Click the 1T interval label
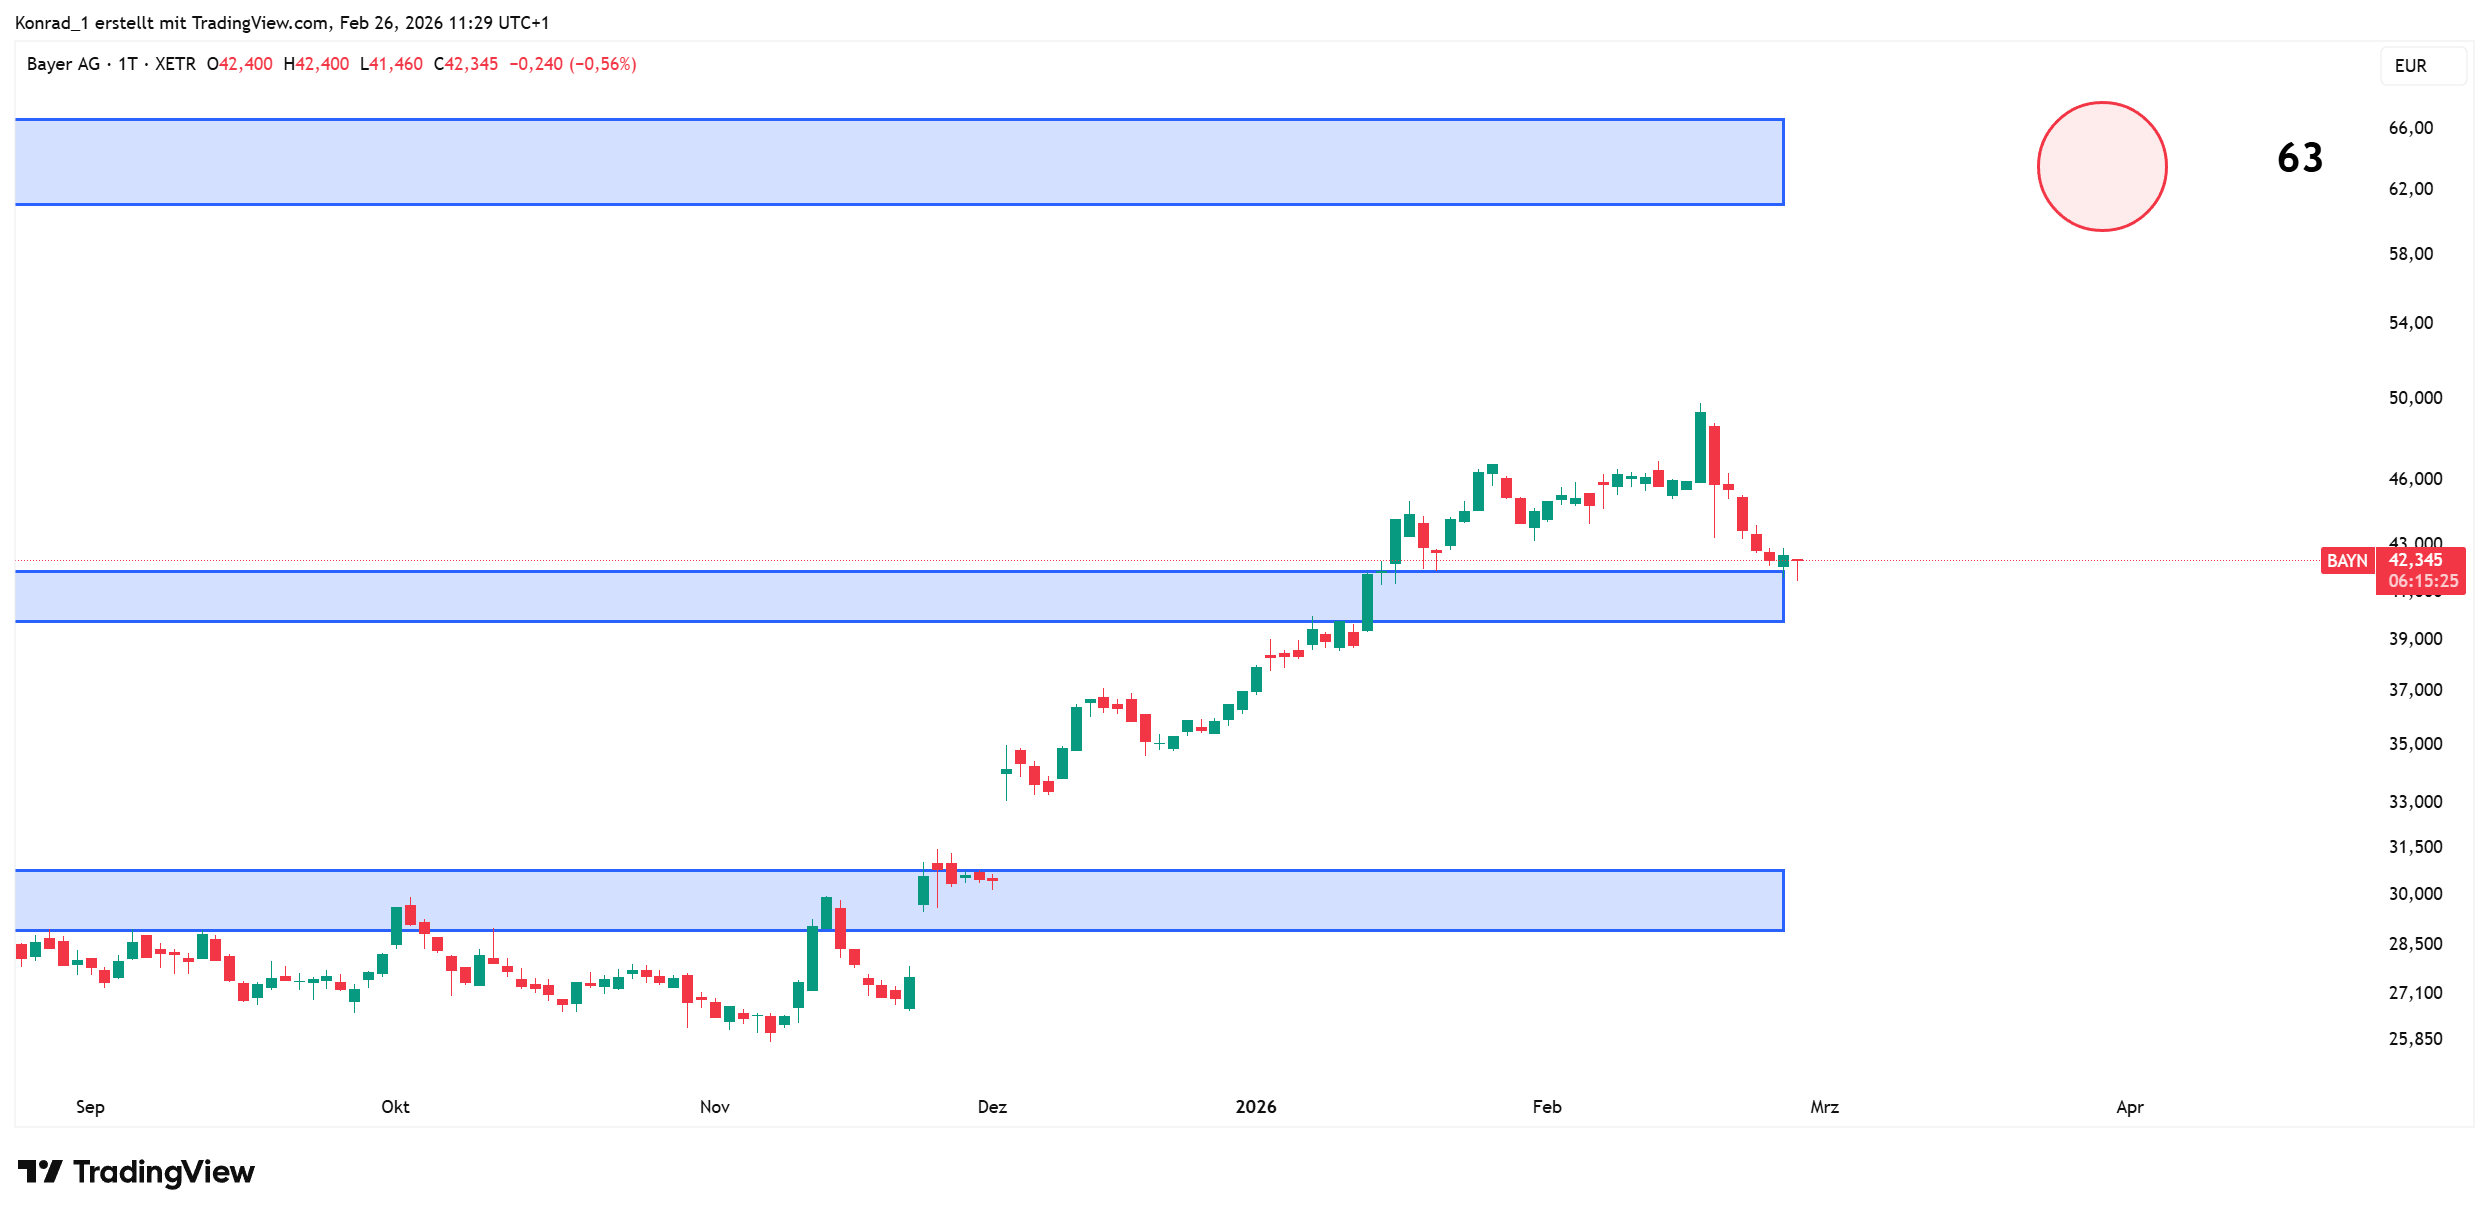The height and width of the screenshot is (1217, 2489). pyautogui.click(x=128, y=64)
